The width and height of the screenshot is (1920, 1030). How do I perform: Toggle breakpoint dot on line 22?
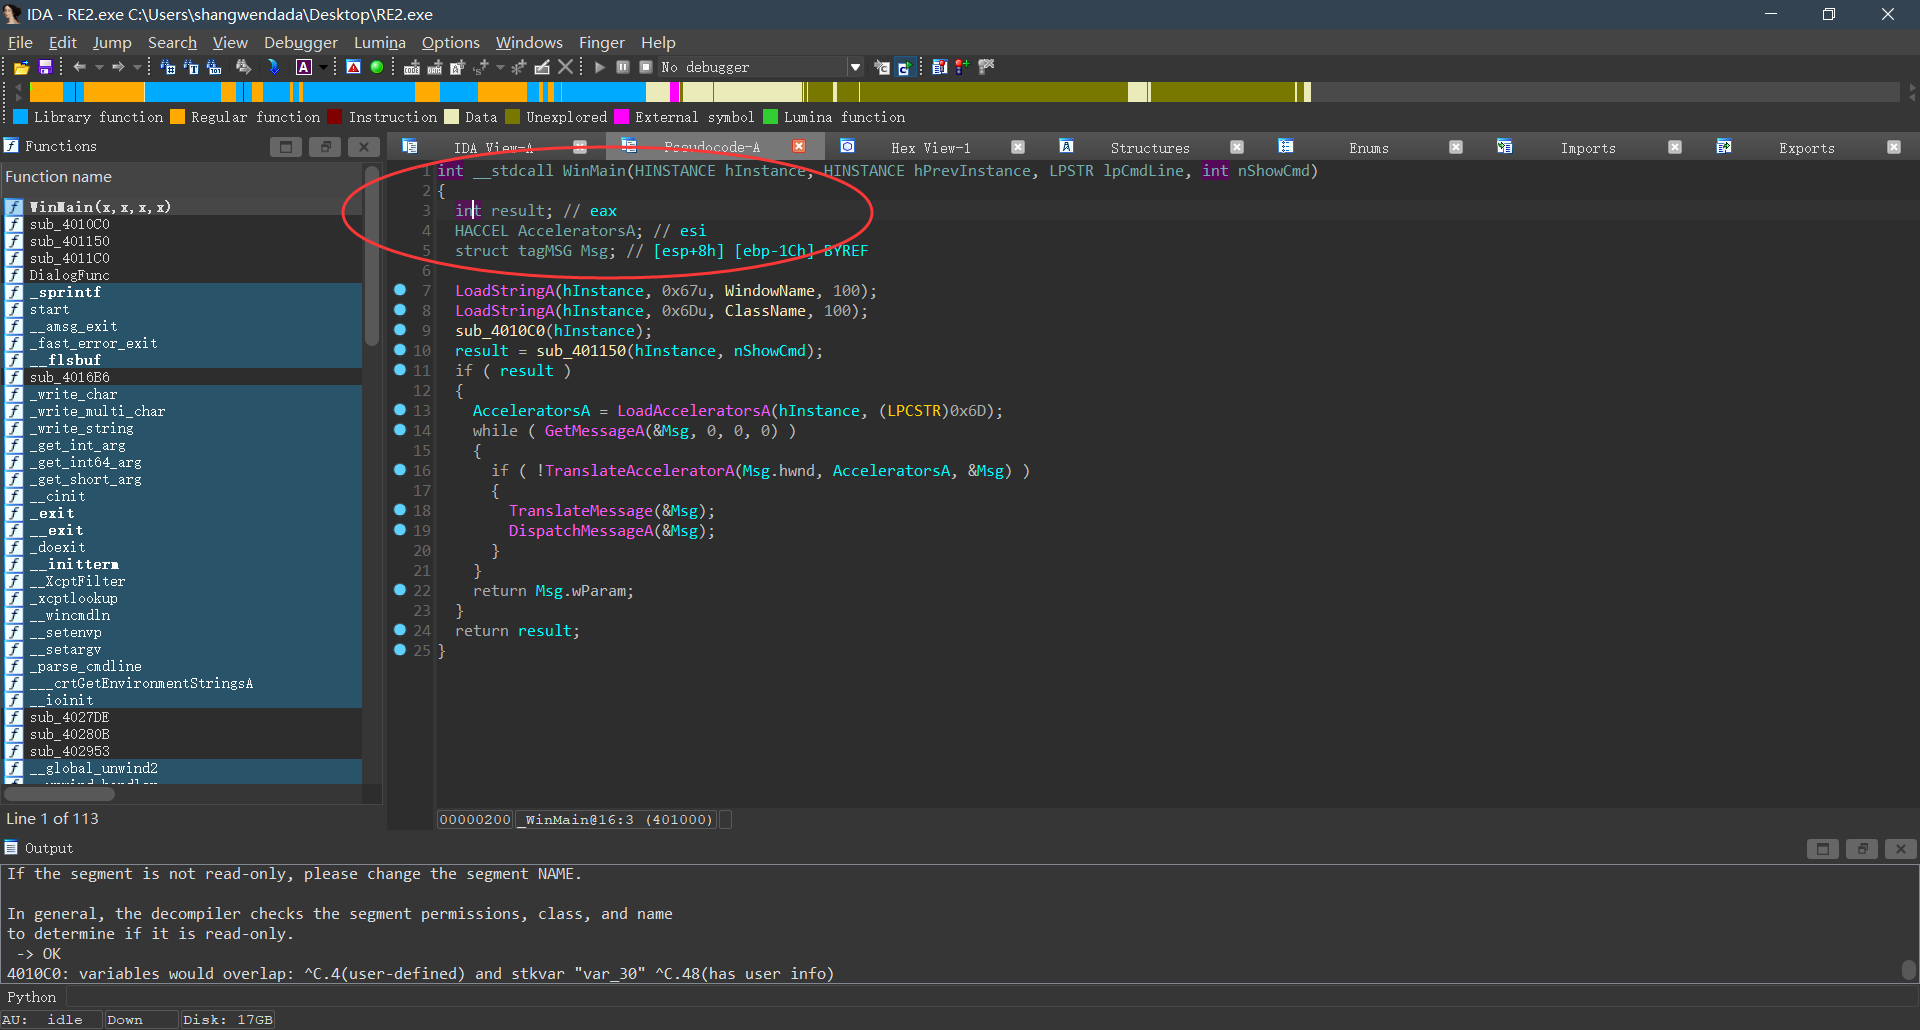pos(400,590)
